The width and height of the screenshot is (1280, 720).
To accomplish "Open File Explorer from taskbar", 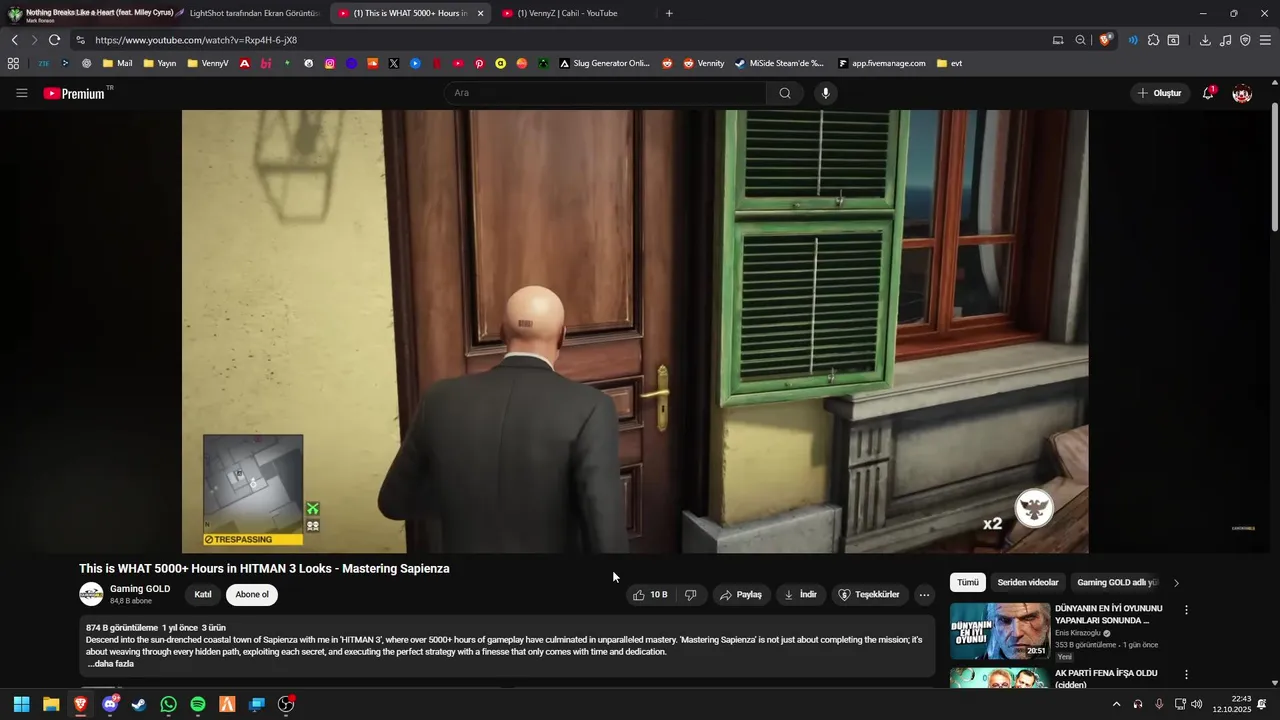I will (x=51, y=704).
